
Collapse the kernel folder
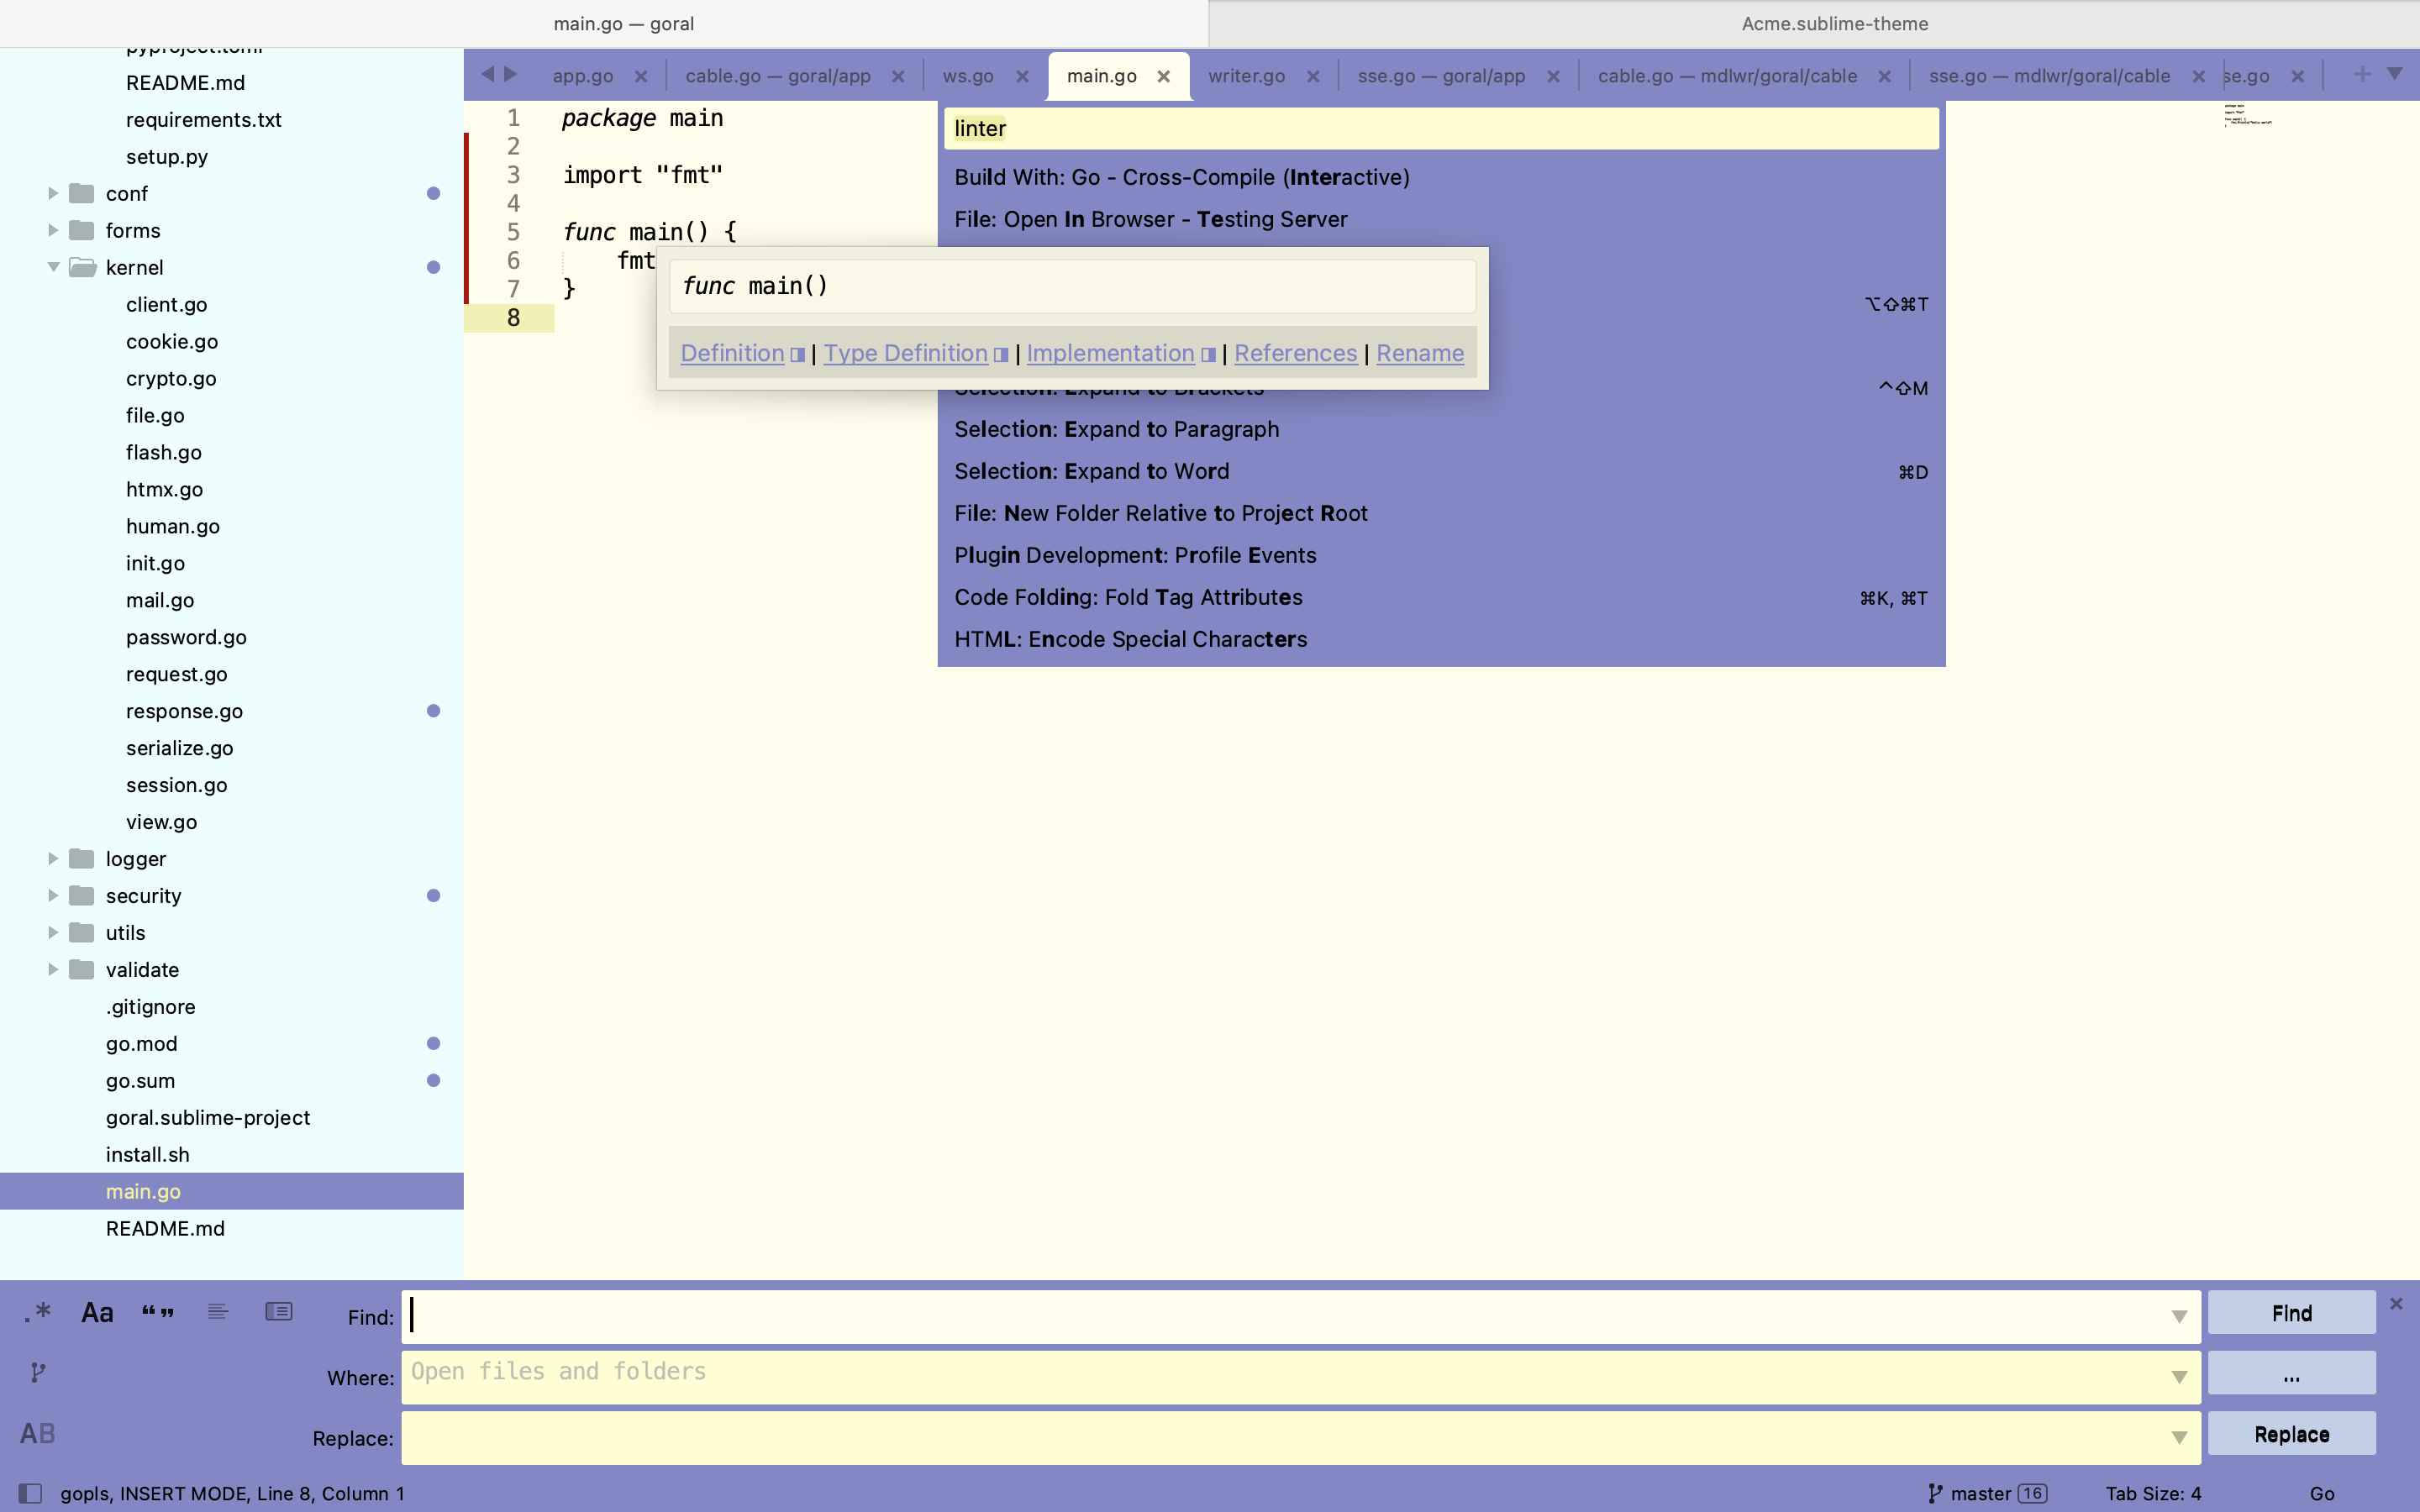coord(53,267)
